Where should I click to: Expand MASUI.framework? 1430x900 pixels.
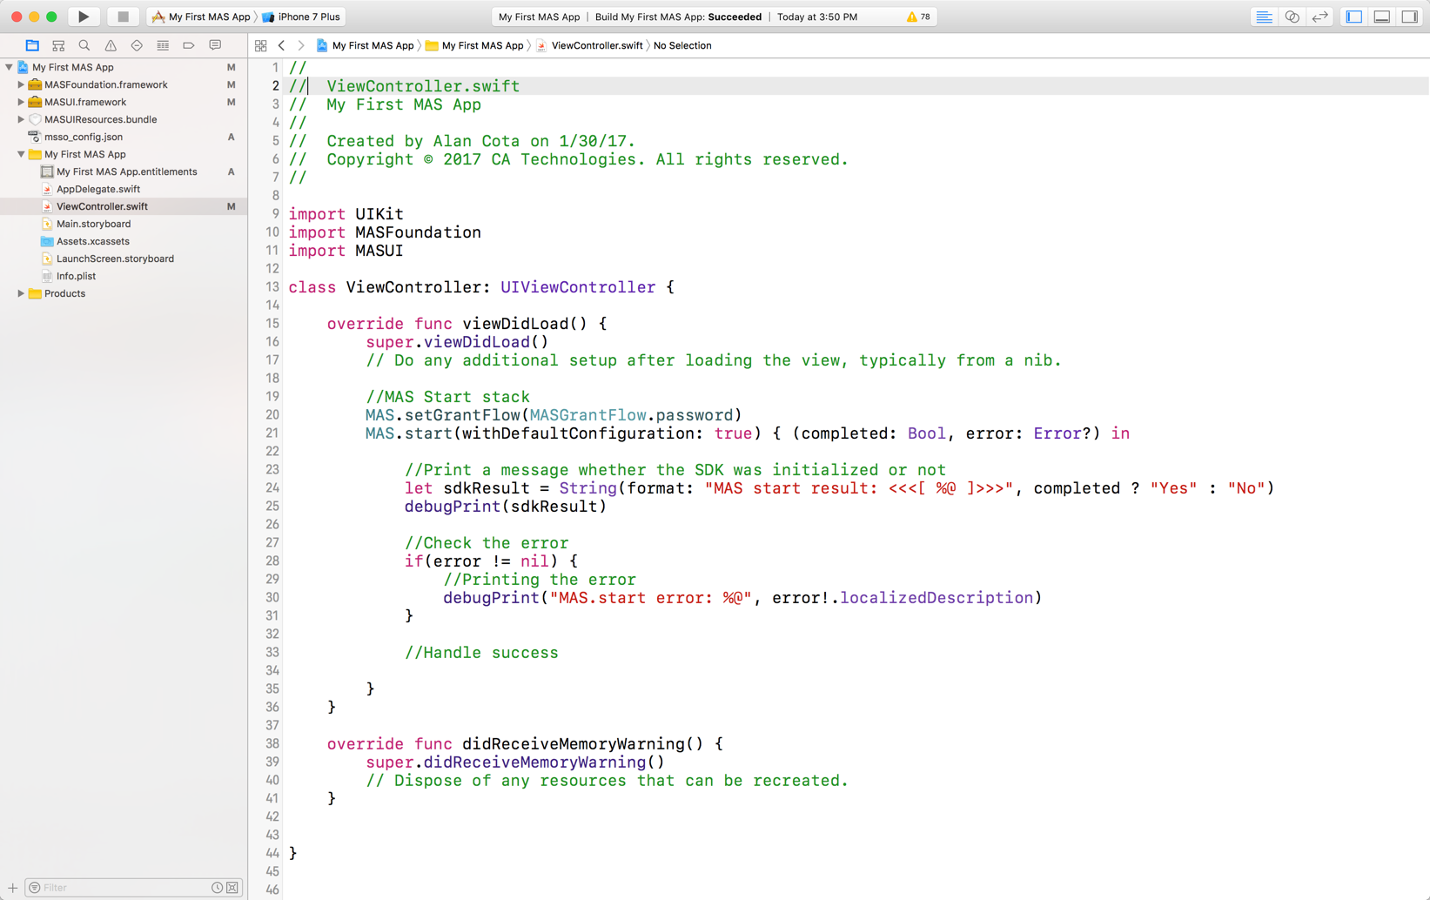(21, 102)
